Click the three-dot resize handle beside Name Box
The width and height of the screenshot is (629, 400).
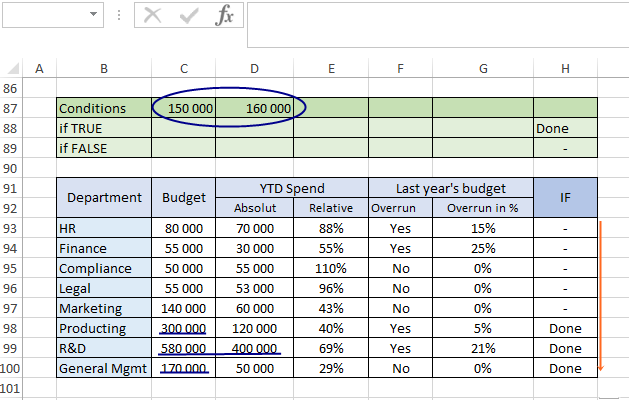coord(120,16)
